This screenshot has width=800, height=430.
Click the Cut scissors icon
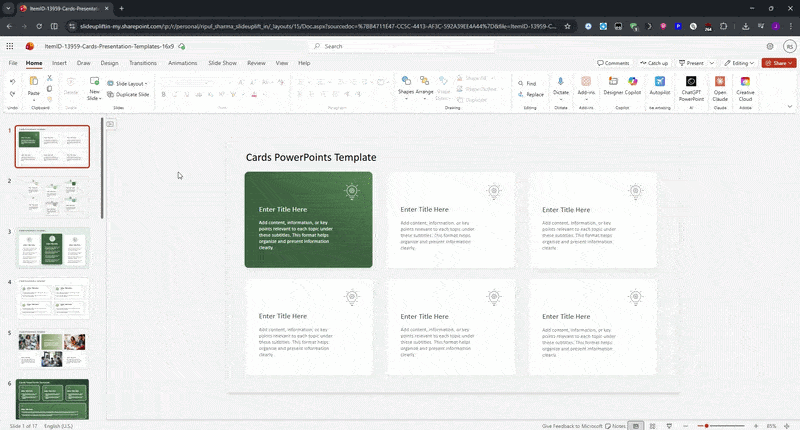(x=49, y=78)
